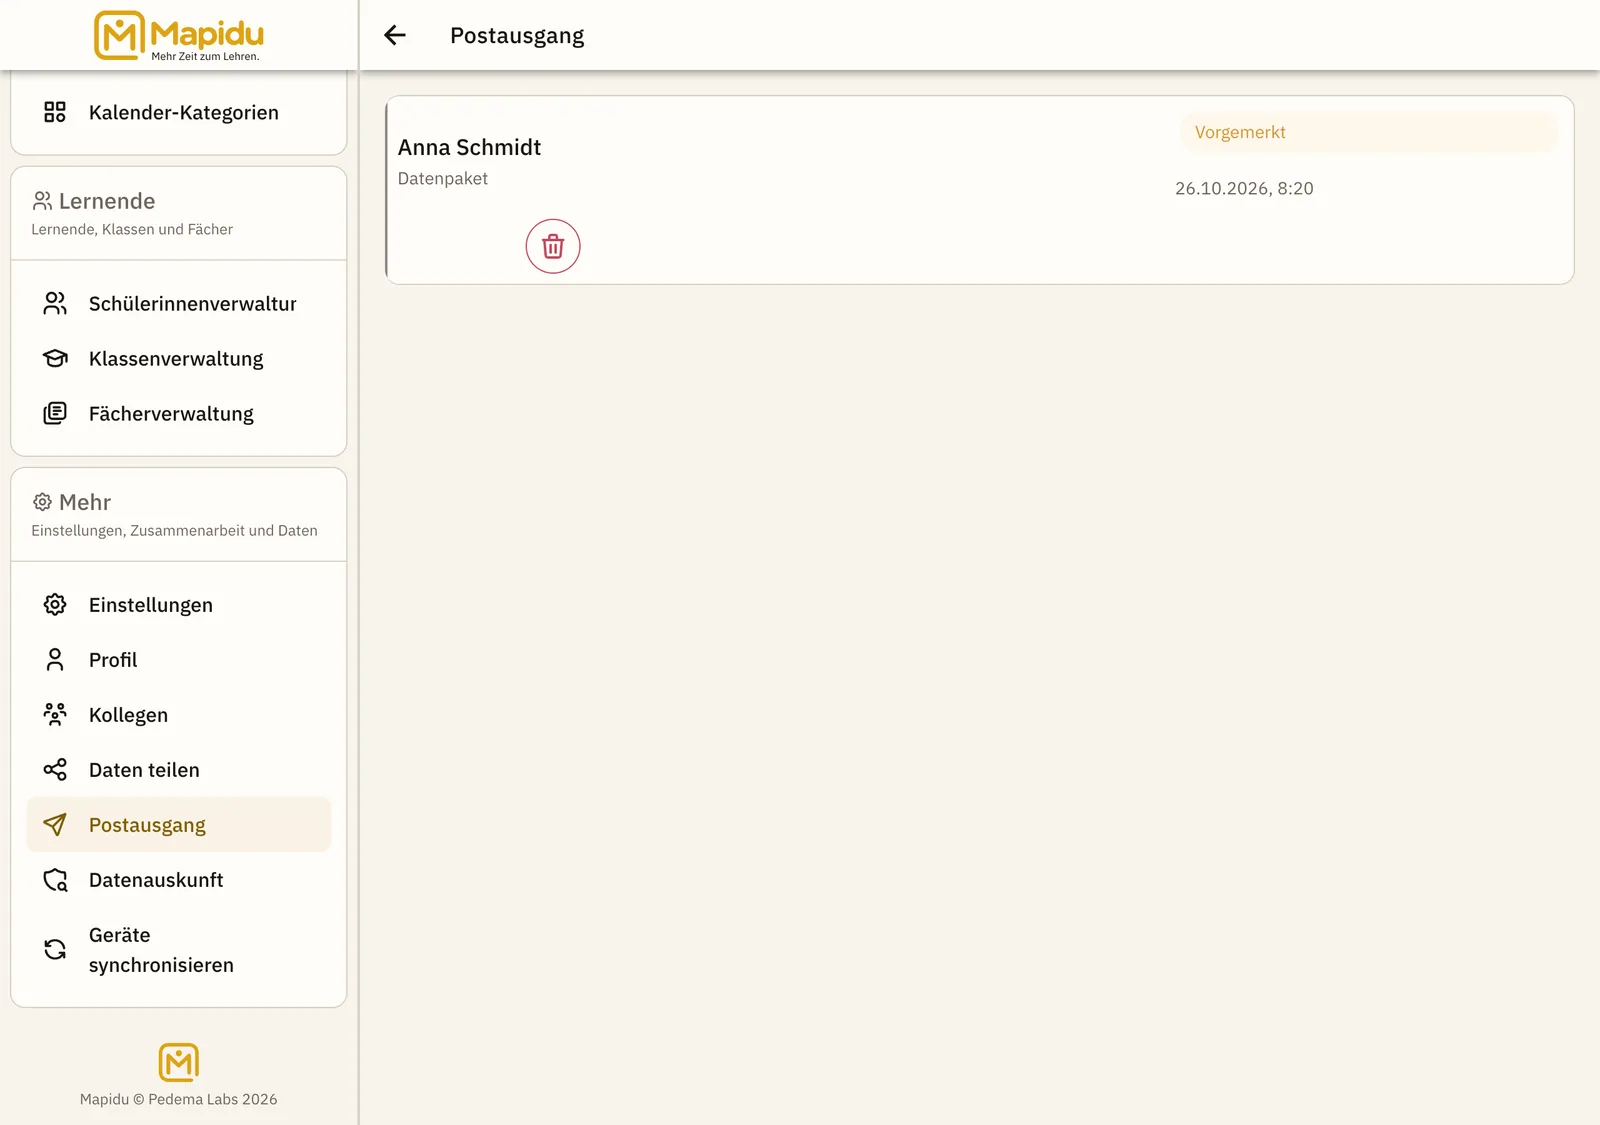
Task: Go to Klassenverwaltung
Action: pyautogui.click(x=179, y=358)
